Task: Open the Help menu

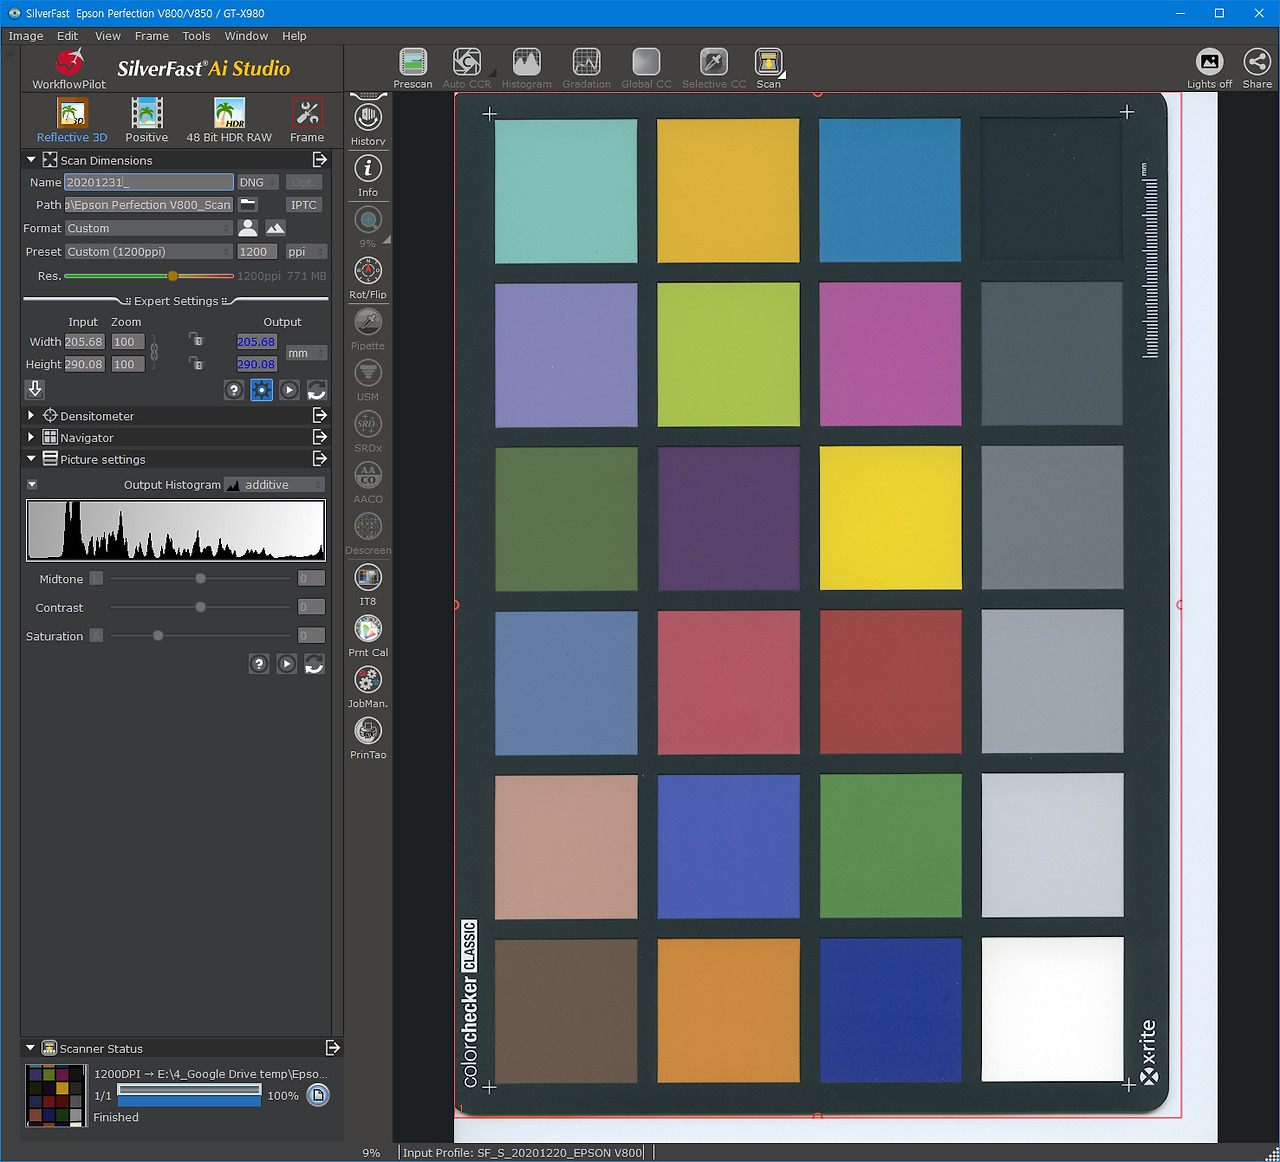Action: (x=294, y=36)
